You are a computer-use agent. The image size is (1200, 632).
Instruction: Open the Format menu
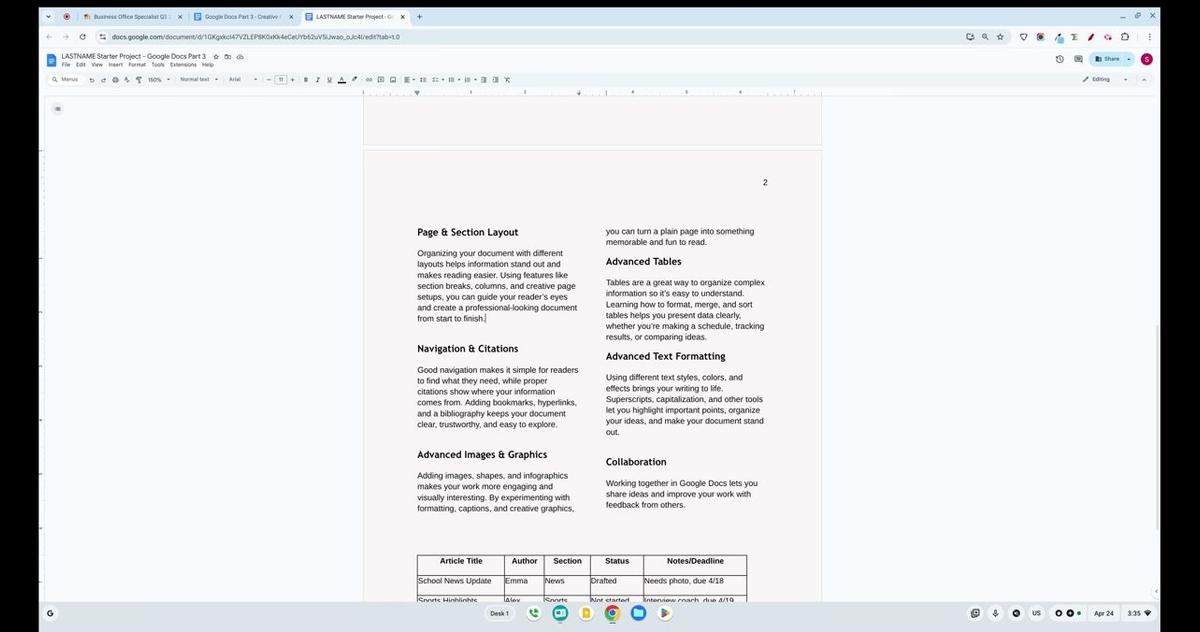coord(136,64)
